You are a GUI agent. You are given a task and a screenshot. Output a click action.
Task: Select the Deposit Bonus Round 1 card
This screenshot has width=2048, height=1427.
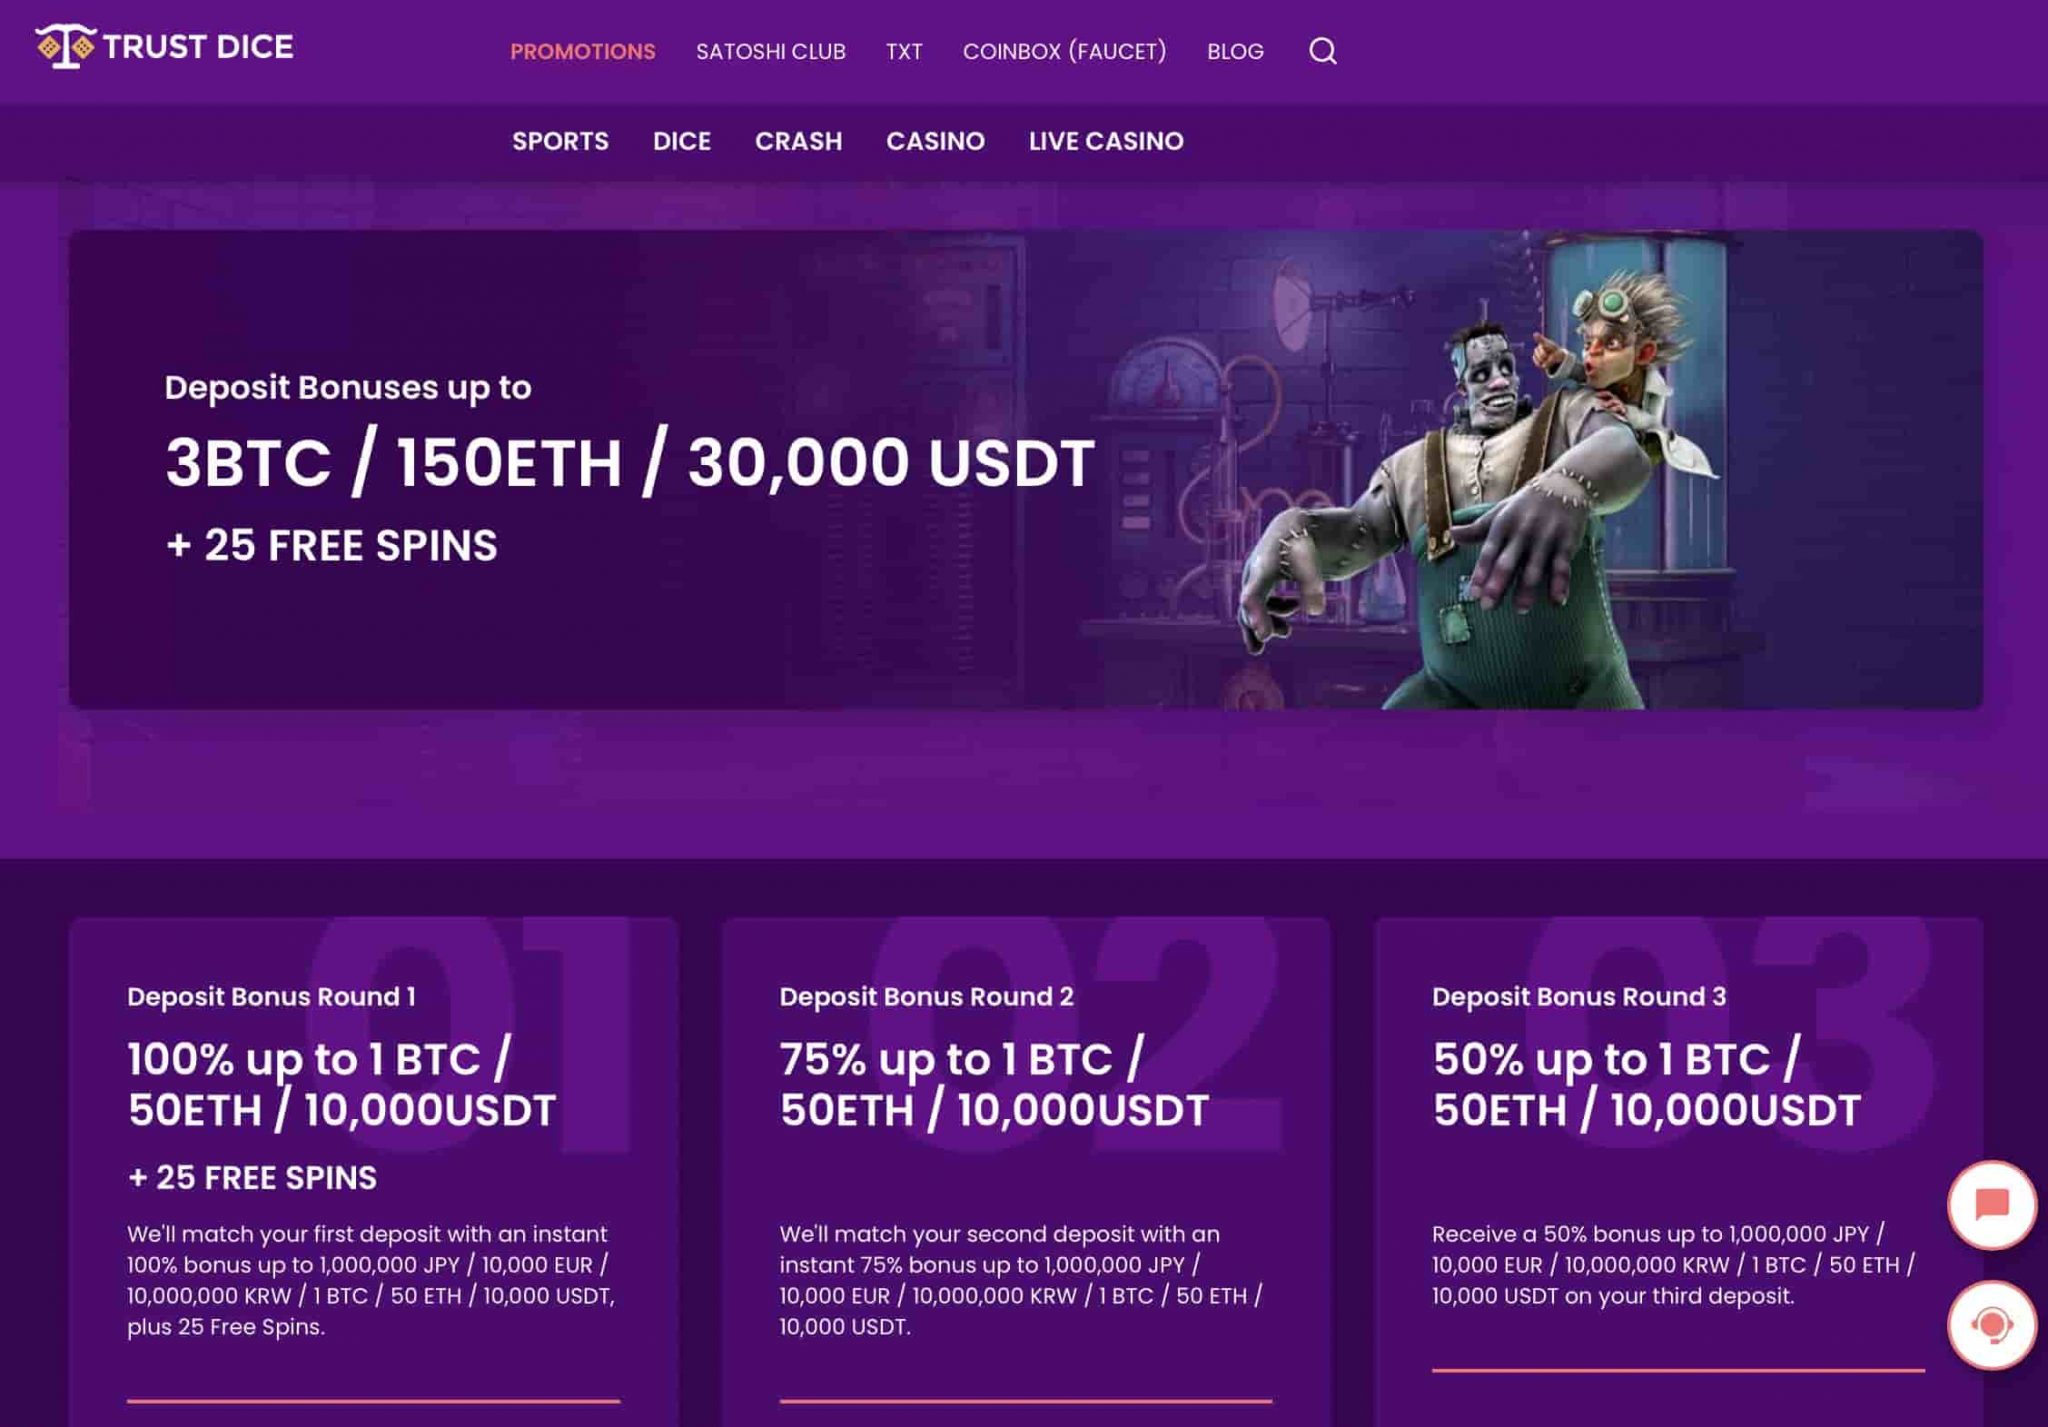(x=374, y=1171)
